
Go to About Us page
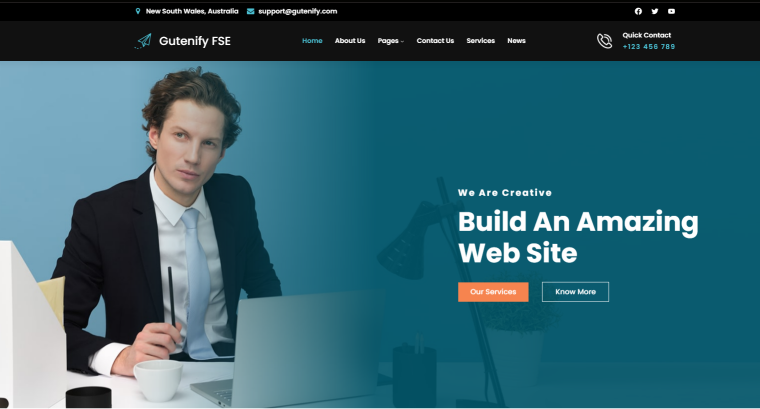click(350, 41)
